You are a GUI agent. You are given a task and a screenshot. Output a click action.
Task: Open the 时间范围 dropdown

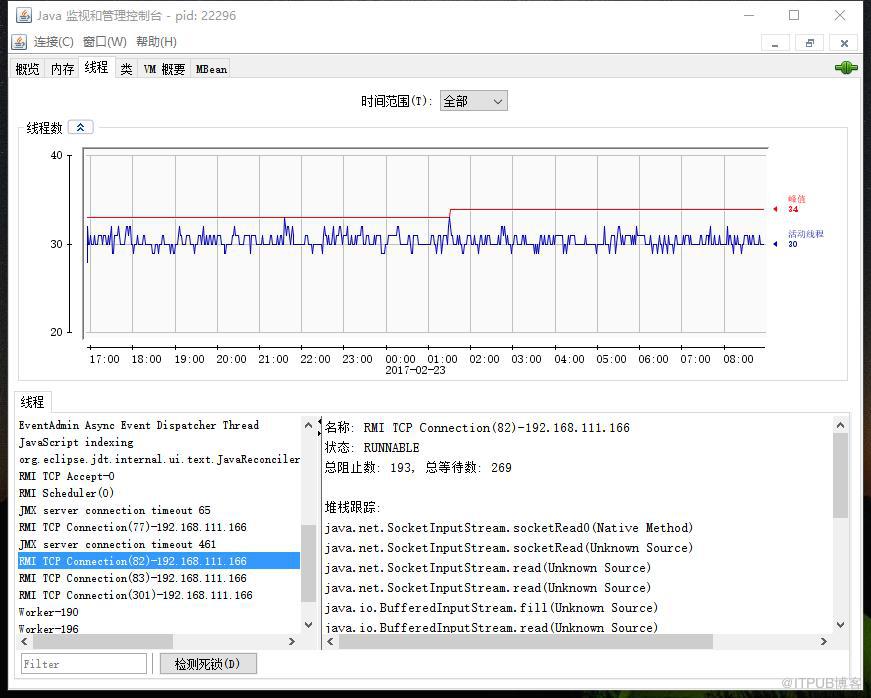click(x=473, y=101)
